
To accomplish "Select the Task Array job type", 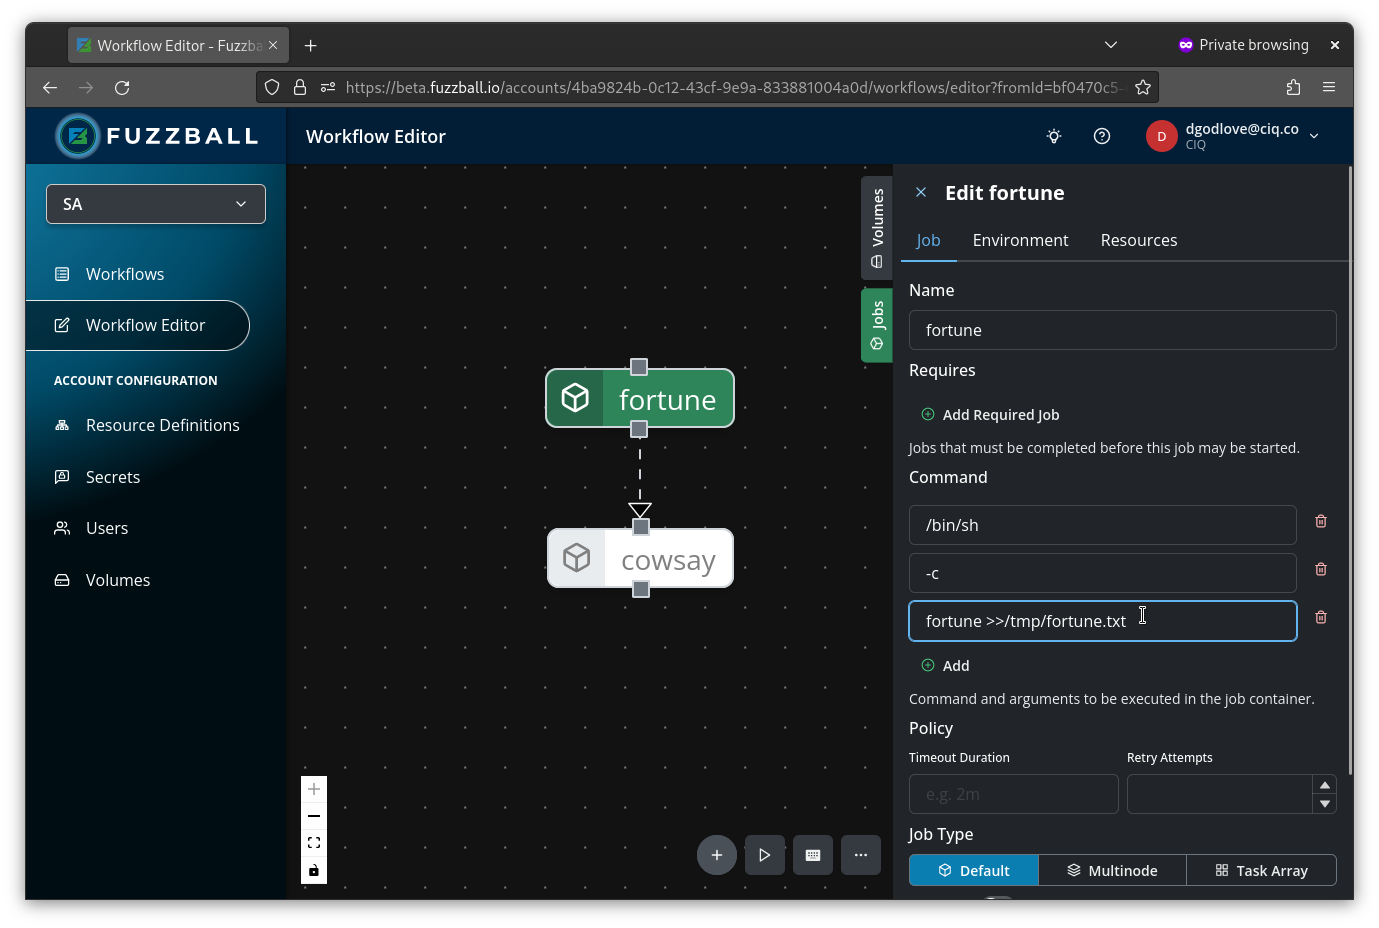I will 1261,870.
